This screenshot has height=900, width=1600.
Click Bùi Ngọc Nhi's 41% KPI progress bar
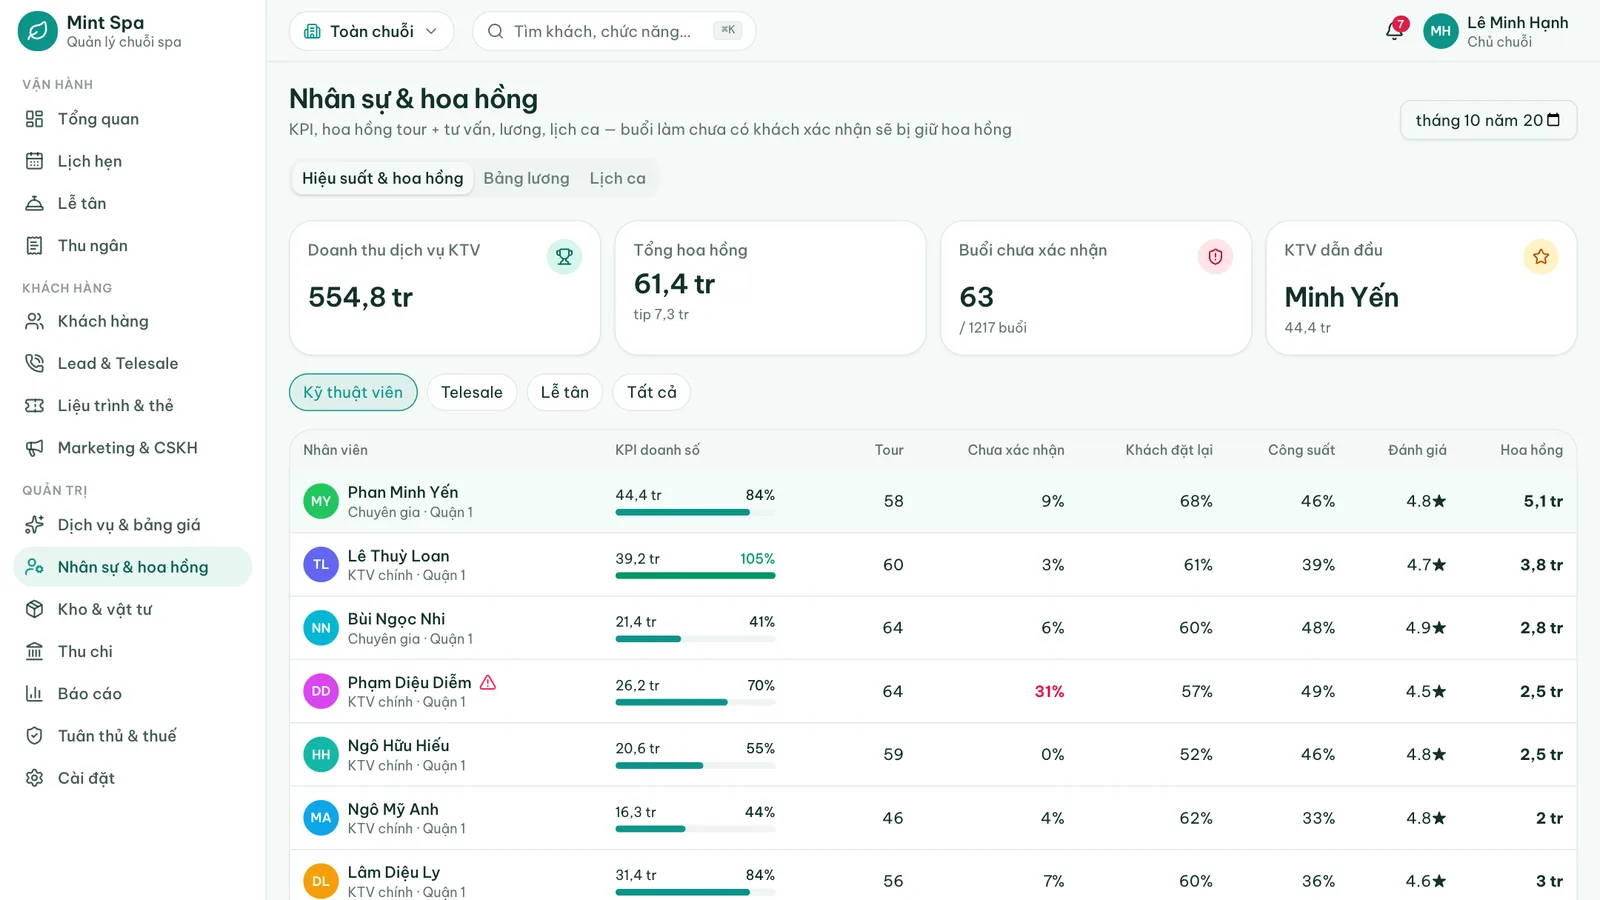(695, 639)
